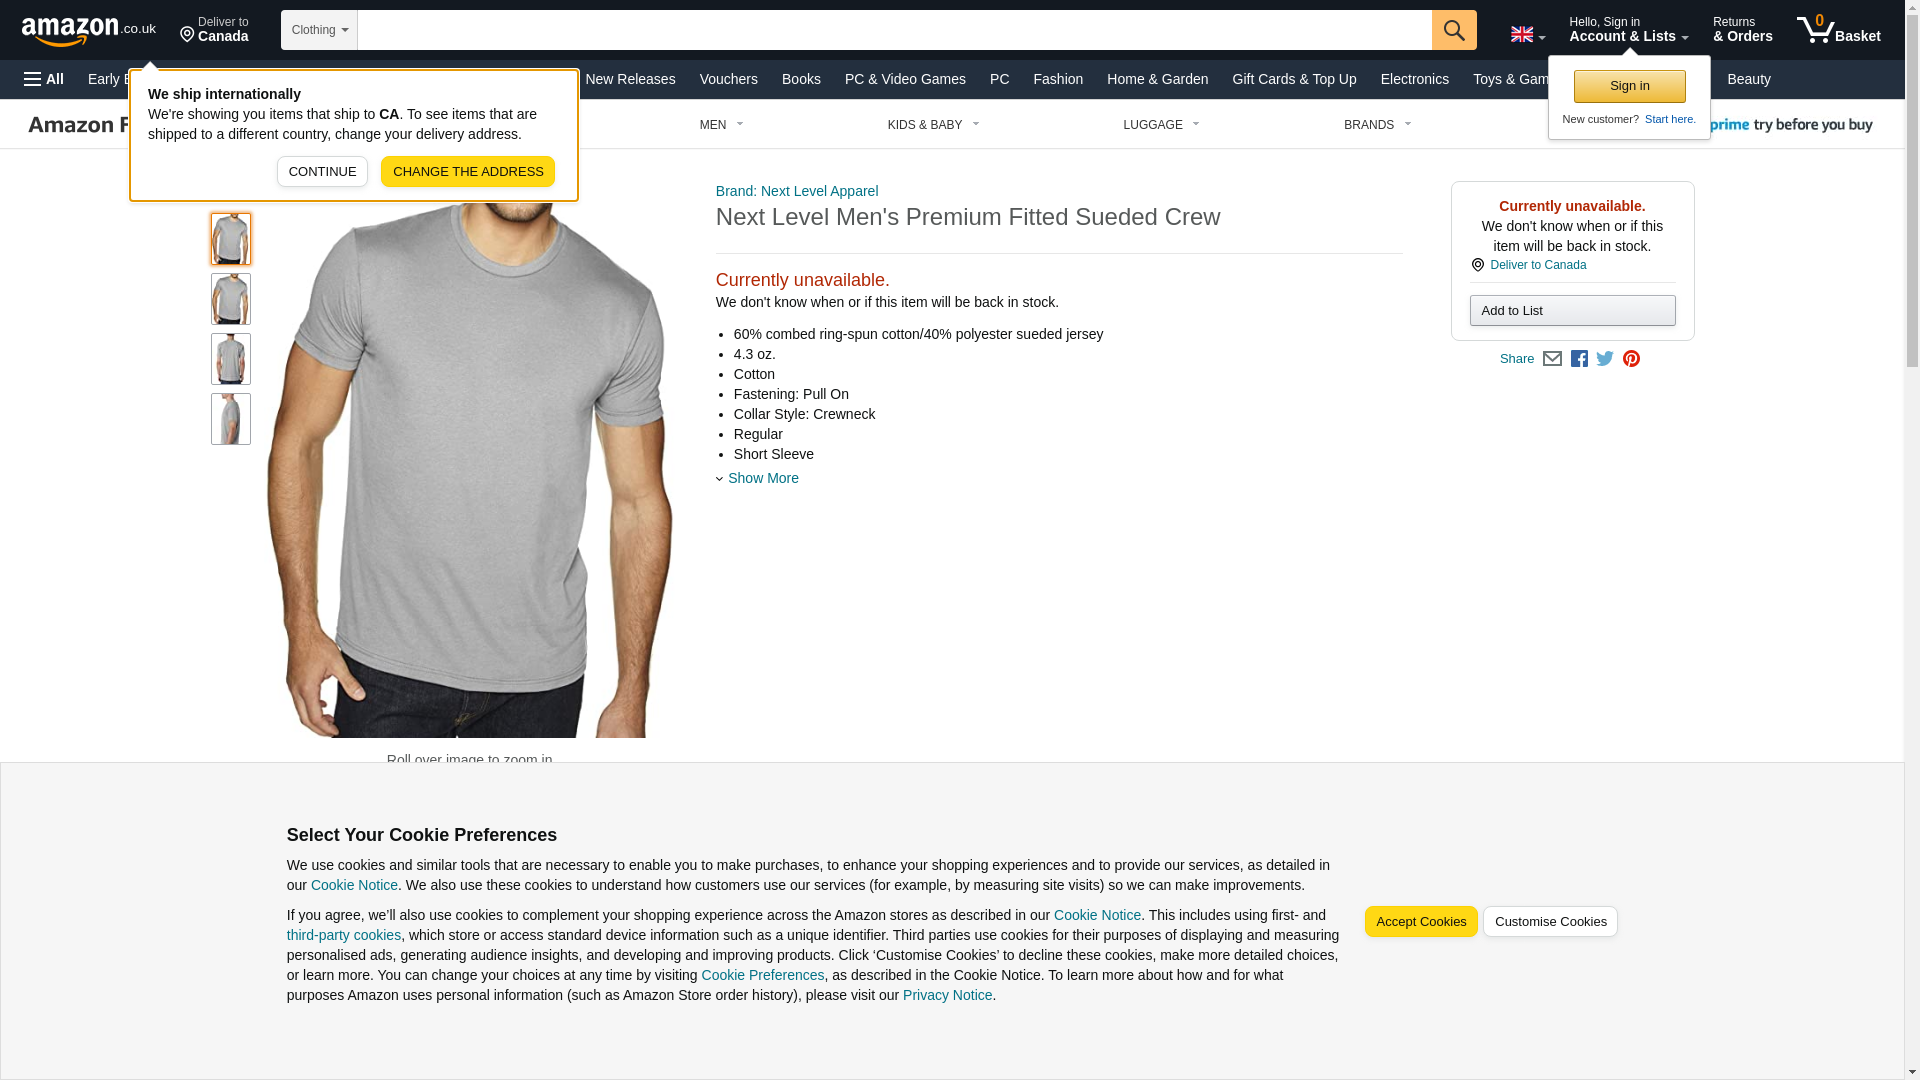Expand the Clothing search category dropdown
Viewport: 1920px width, 1080px height.
click(319, 30)
